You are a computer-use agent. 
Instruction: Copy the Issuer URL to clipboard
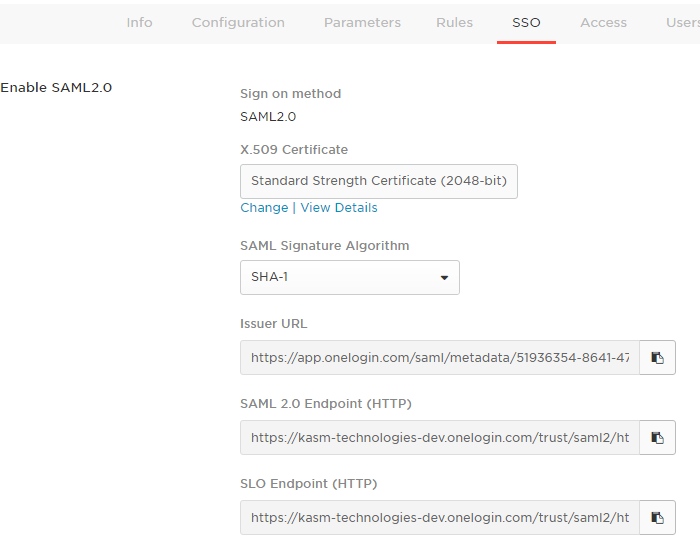[657, 358]
